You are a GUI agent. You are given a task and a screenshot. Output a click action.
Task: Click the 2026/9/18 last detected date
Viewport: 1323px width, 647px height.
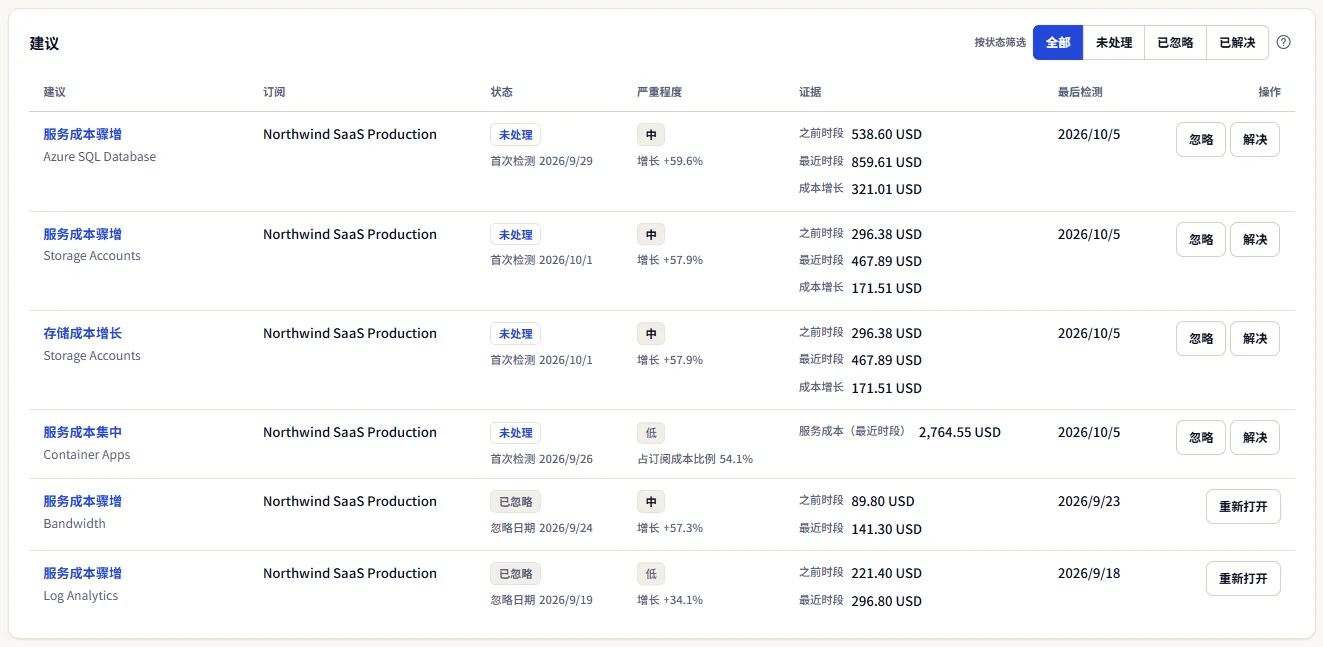coord(1089,573)
